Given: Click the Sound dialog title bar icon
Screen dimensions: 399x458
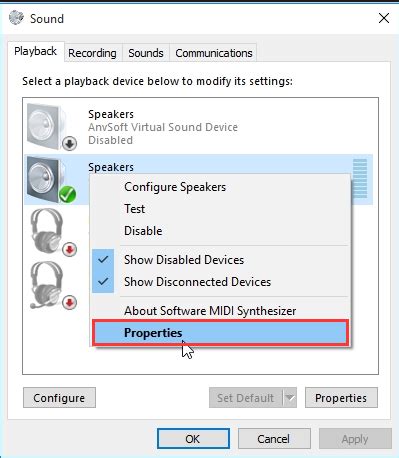Looking at the screenshot, I should (17, 18).
